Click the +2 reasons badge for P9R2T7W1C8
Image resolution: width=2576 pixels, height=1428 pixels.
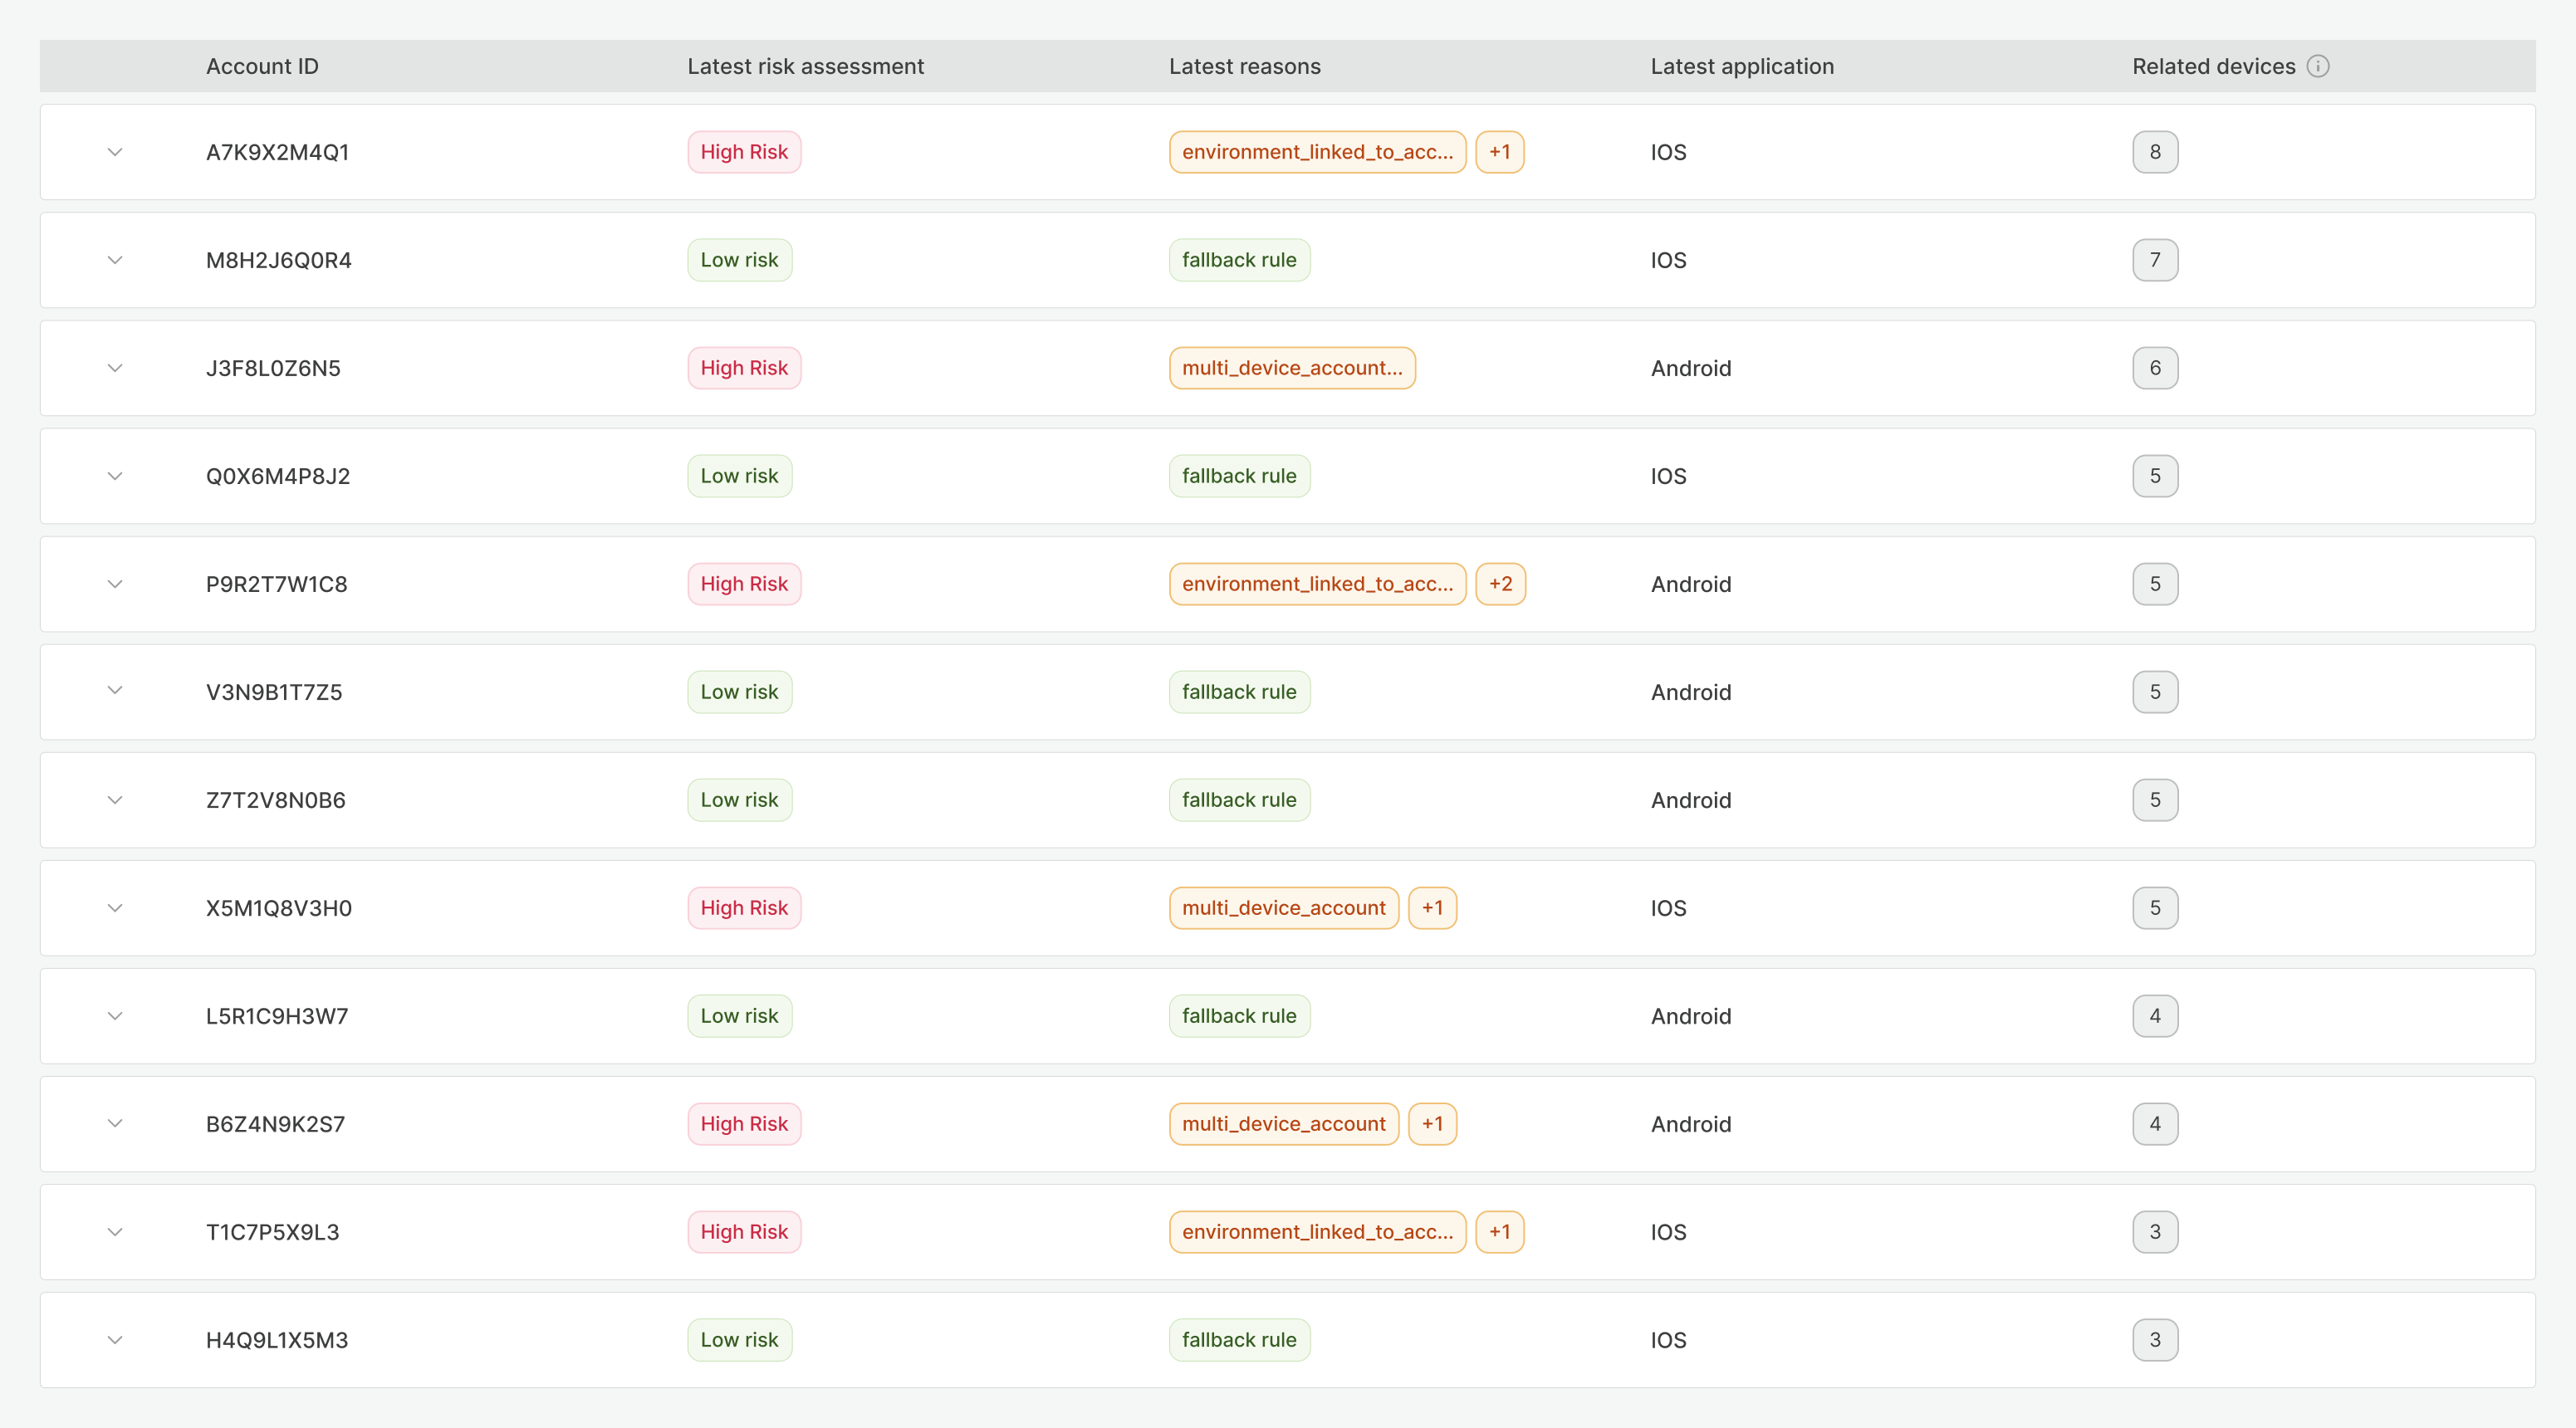click(1500, 584)
